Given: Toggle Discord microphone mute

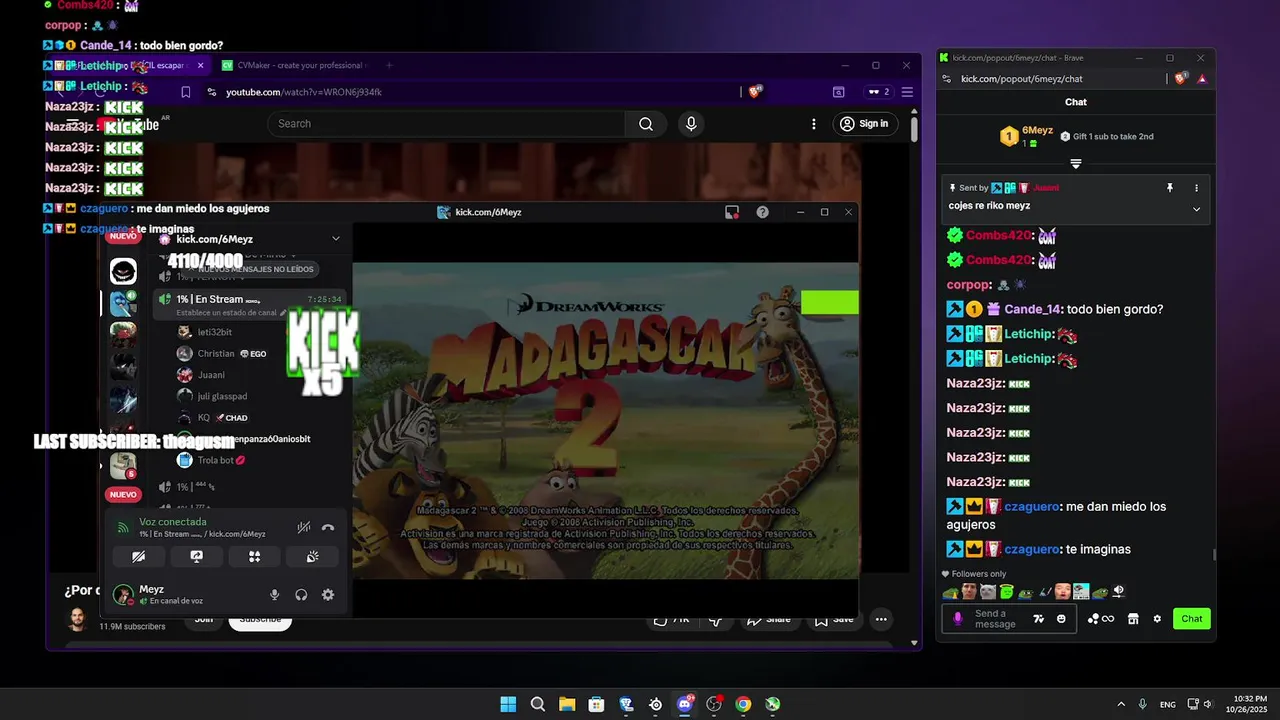Looking at the screenshot, I should [274, 595].
